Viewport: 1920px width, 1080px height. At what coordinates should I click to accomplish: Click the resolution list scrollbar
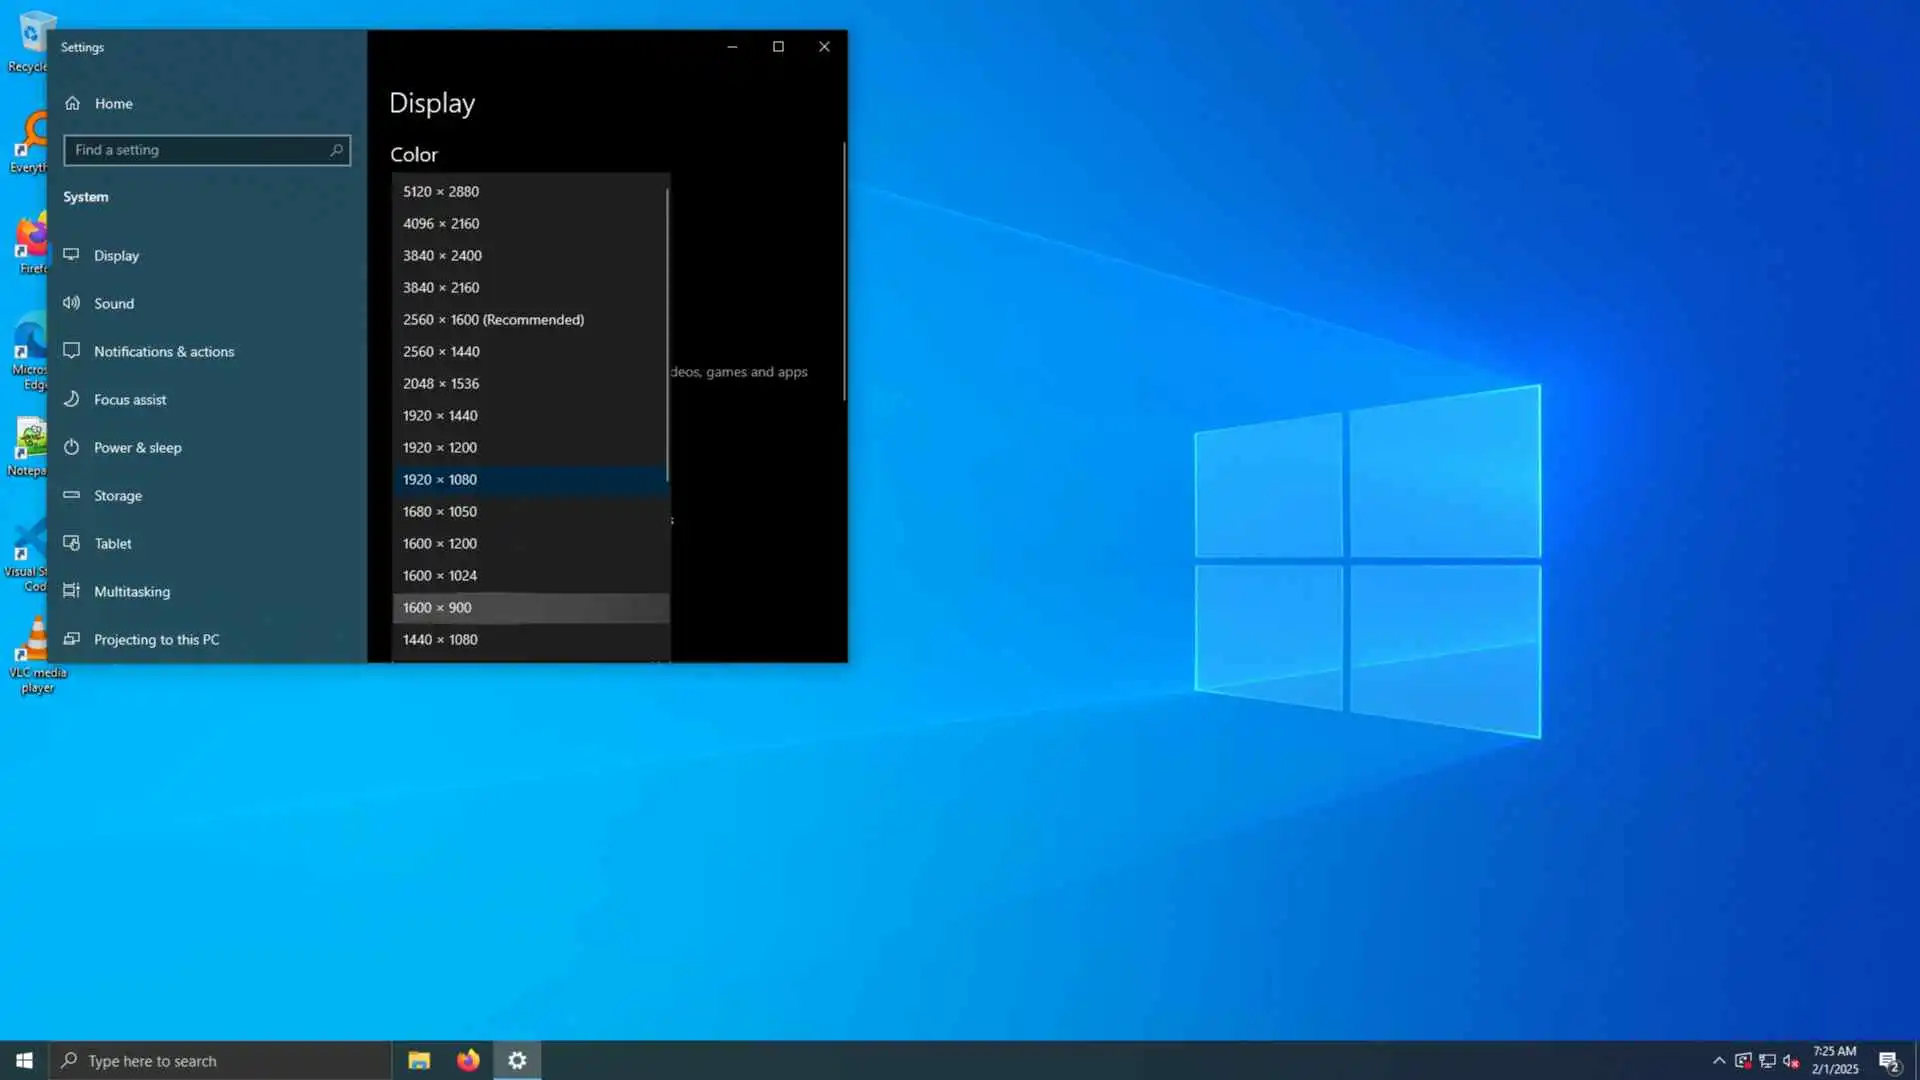pos(667,335)
